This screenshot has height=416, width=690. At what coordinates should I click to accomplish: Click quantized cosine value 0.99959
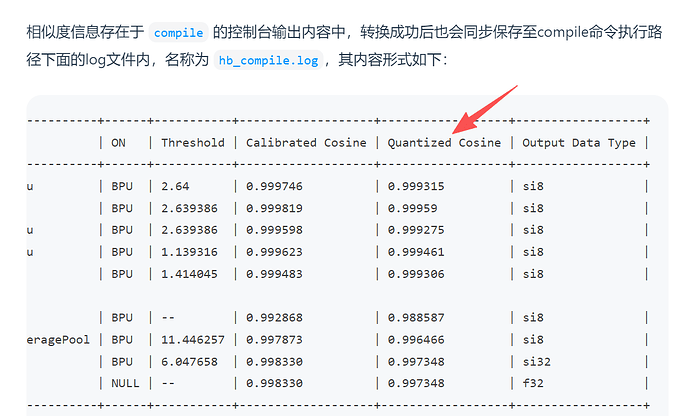pos(412,208)
